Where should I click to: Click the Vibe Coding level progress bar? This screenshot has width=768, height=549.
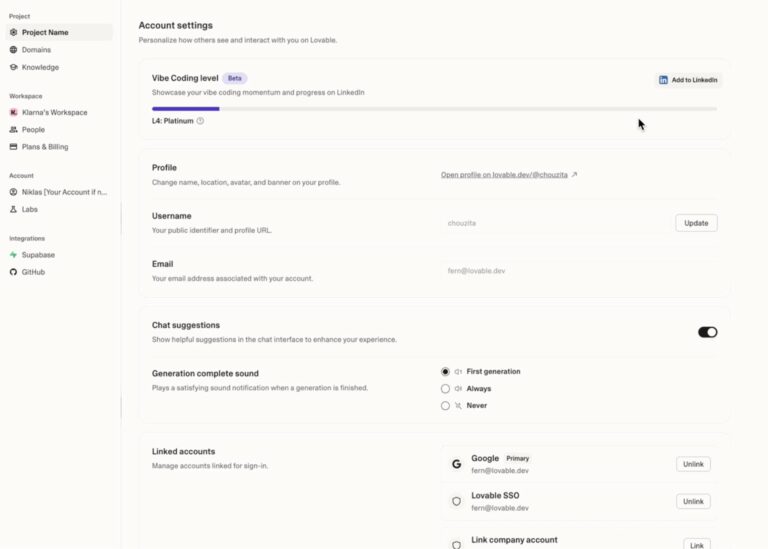pyautogui.click(x=434, y=108)
